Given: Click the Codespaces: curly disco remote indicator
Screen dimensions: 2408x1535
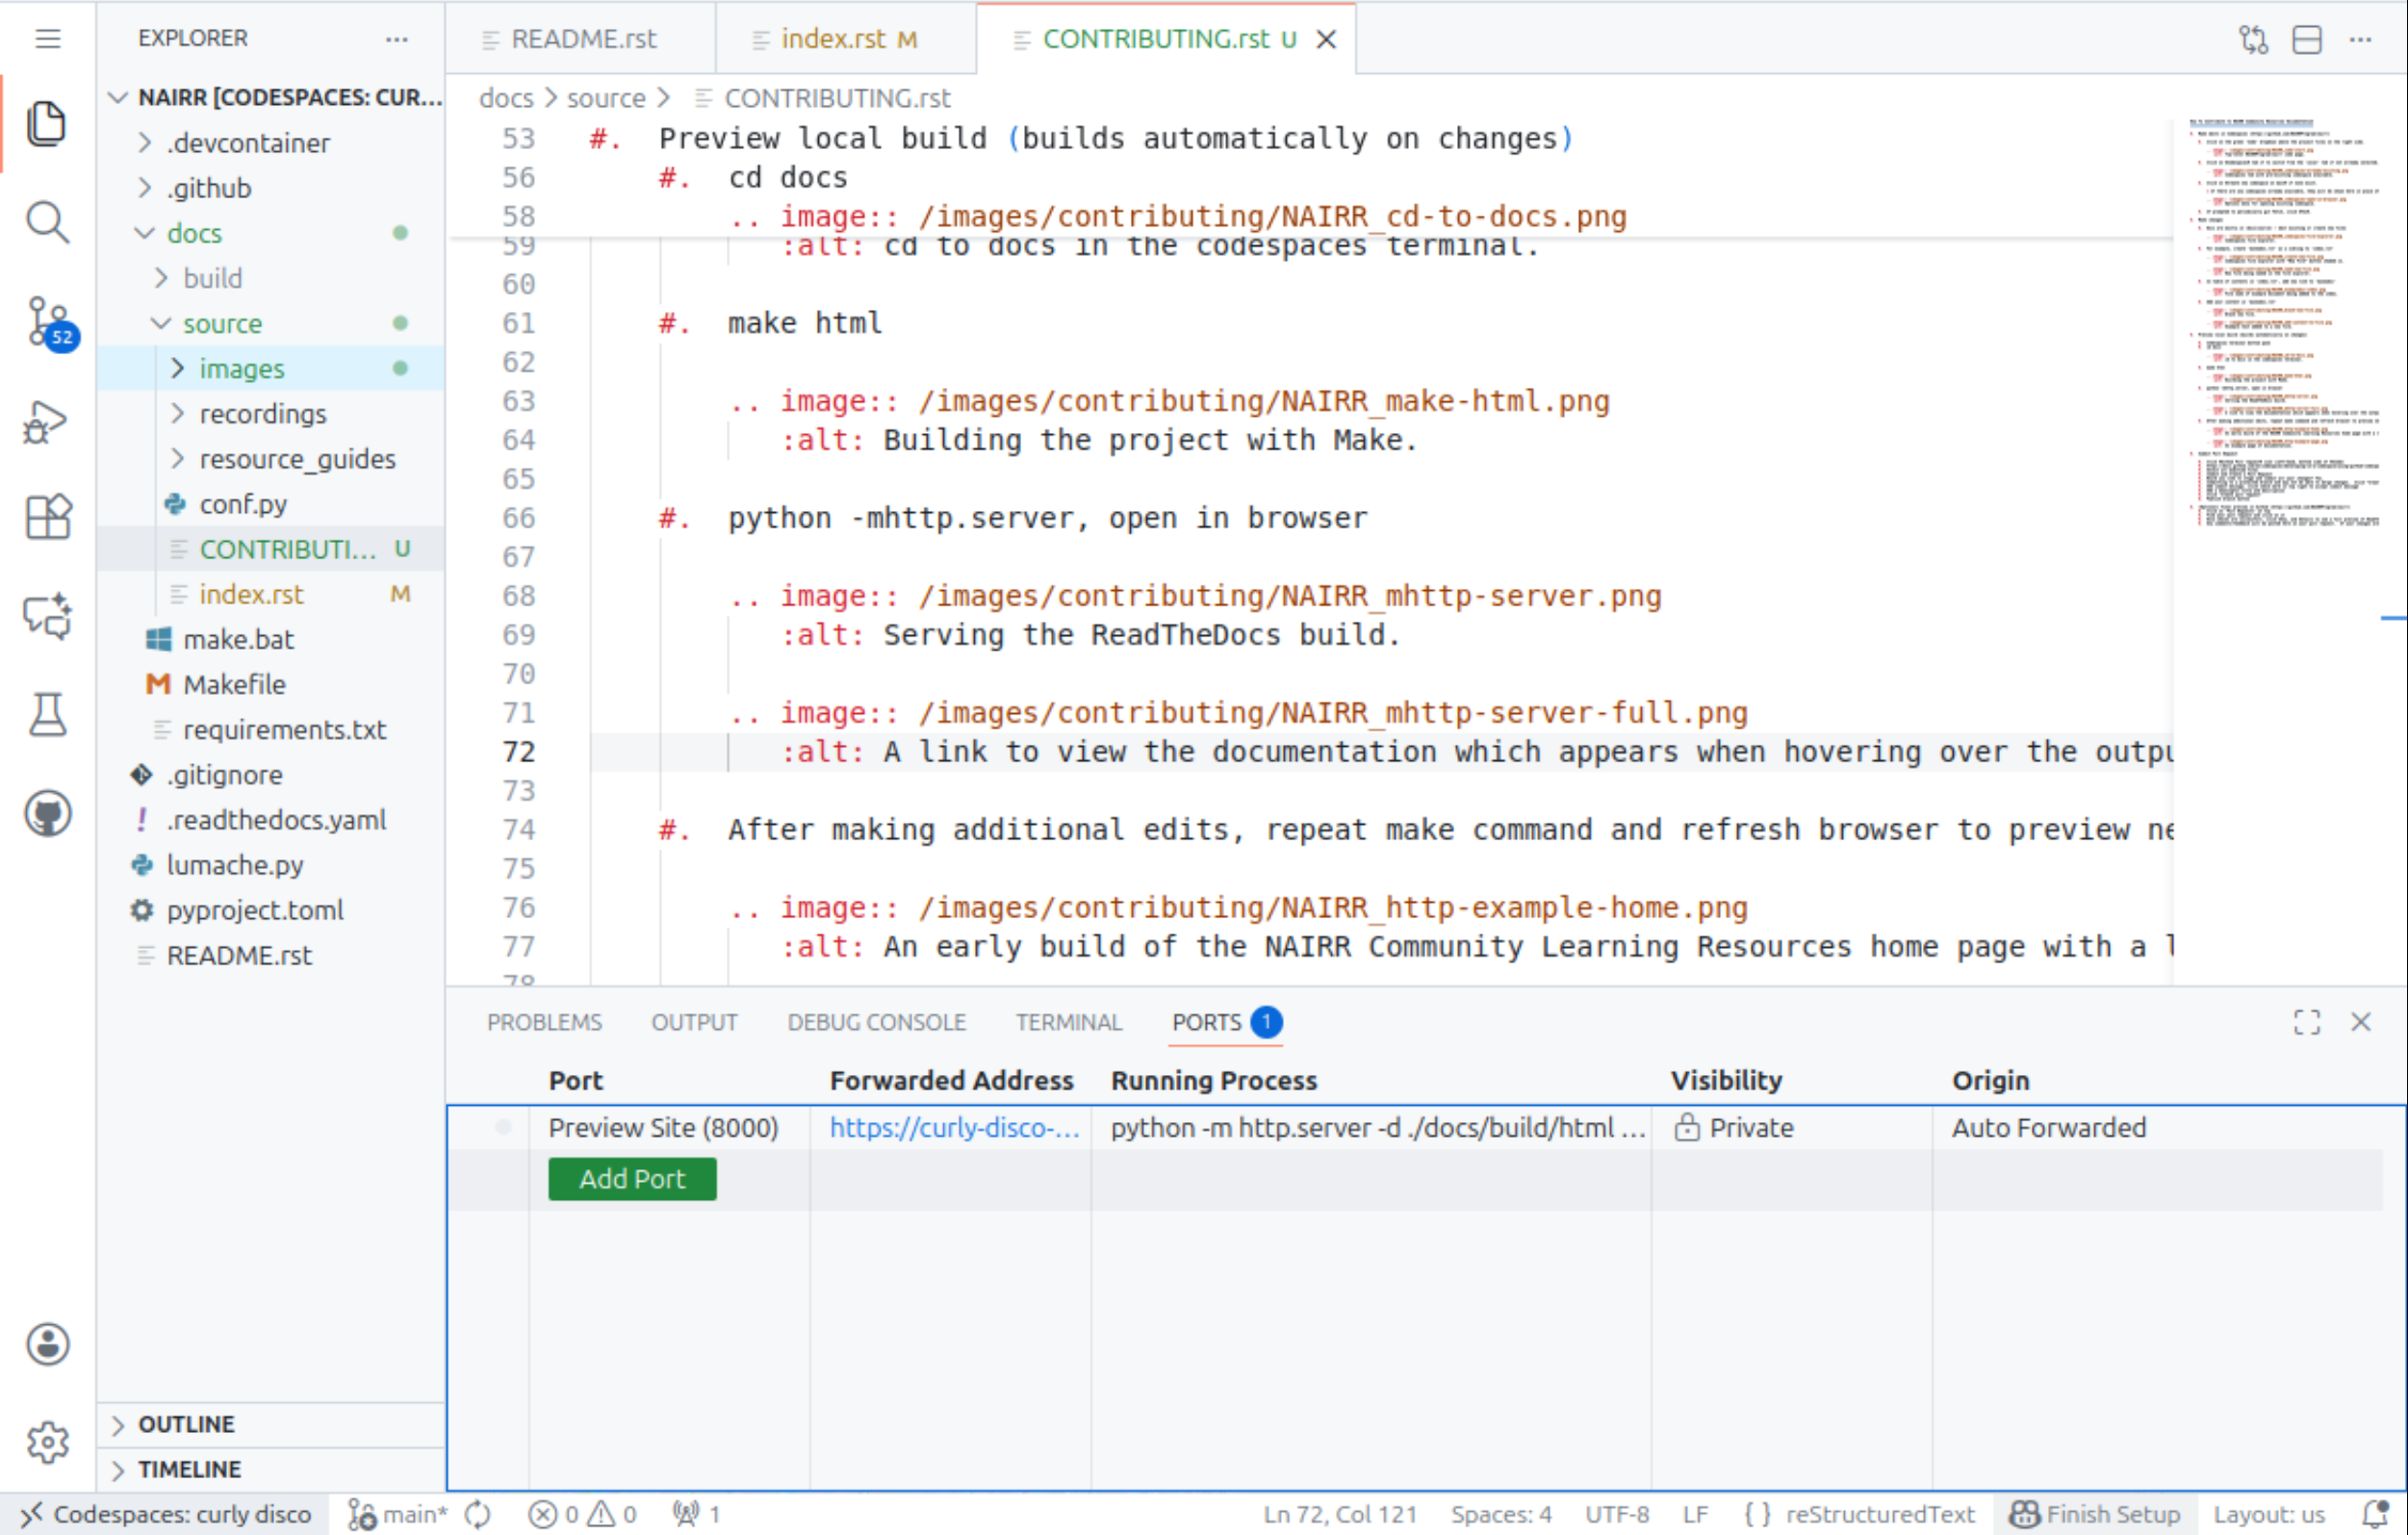Looking at the screenshot, I should [x=165, y=1514].
